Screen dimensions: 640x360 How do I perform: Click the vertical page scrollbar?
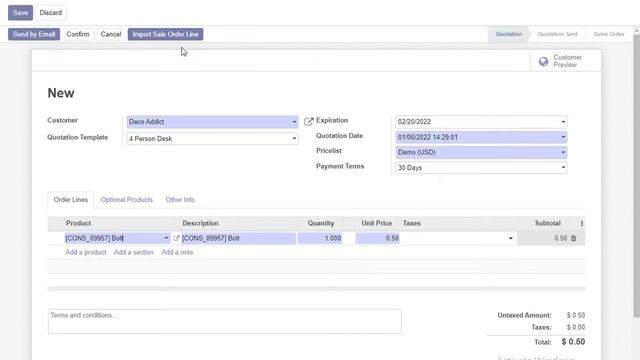coord(636,176)
